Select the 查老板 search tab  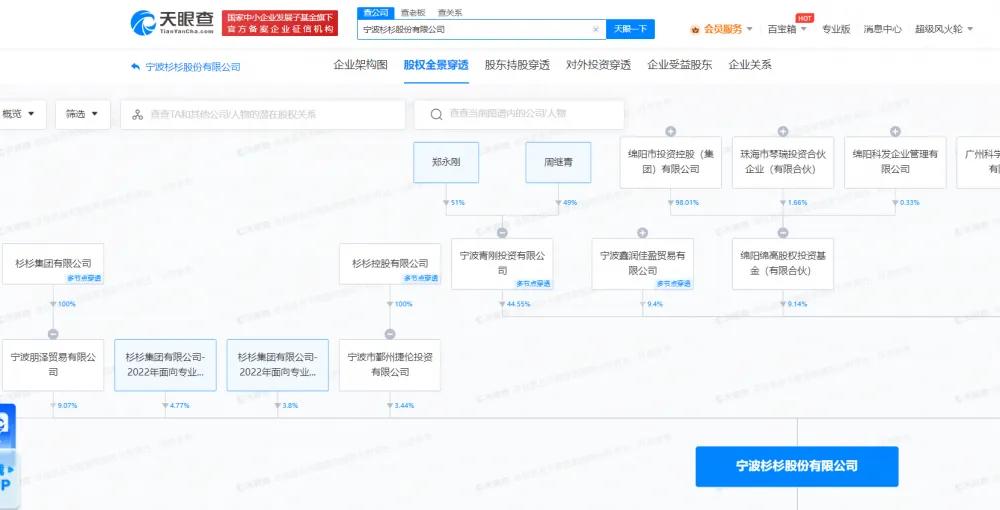[413, 13]
